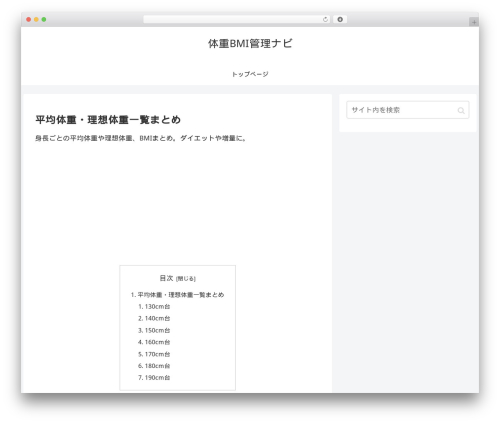Open a new tab with plus button
Image resolution: width=500 pixels, height=423 pixels.
(474, 22)
